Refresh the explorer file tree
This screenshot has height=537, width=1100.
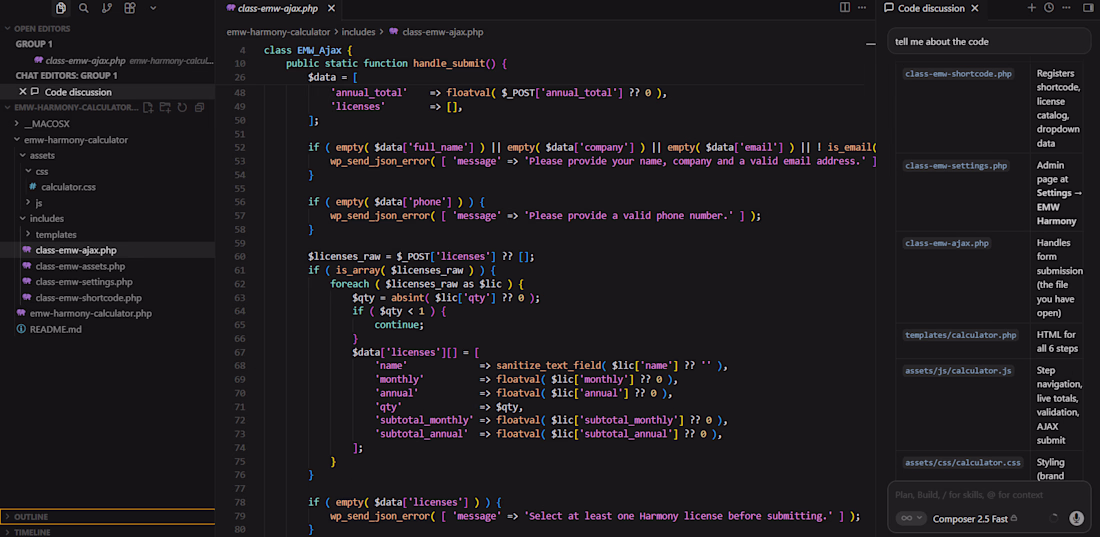point(182,107)
